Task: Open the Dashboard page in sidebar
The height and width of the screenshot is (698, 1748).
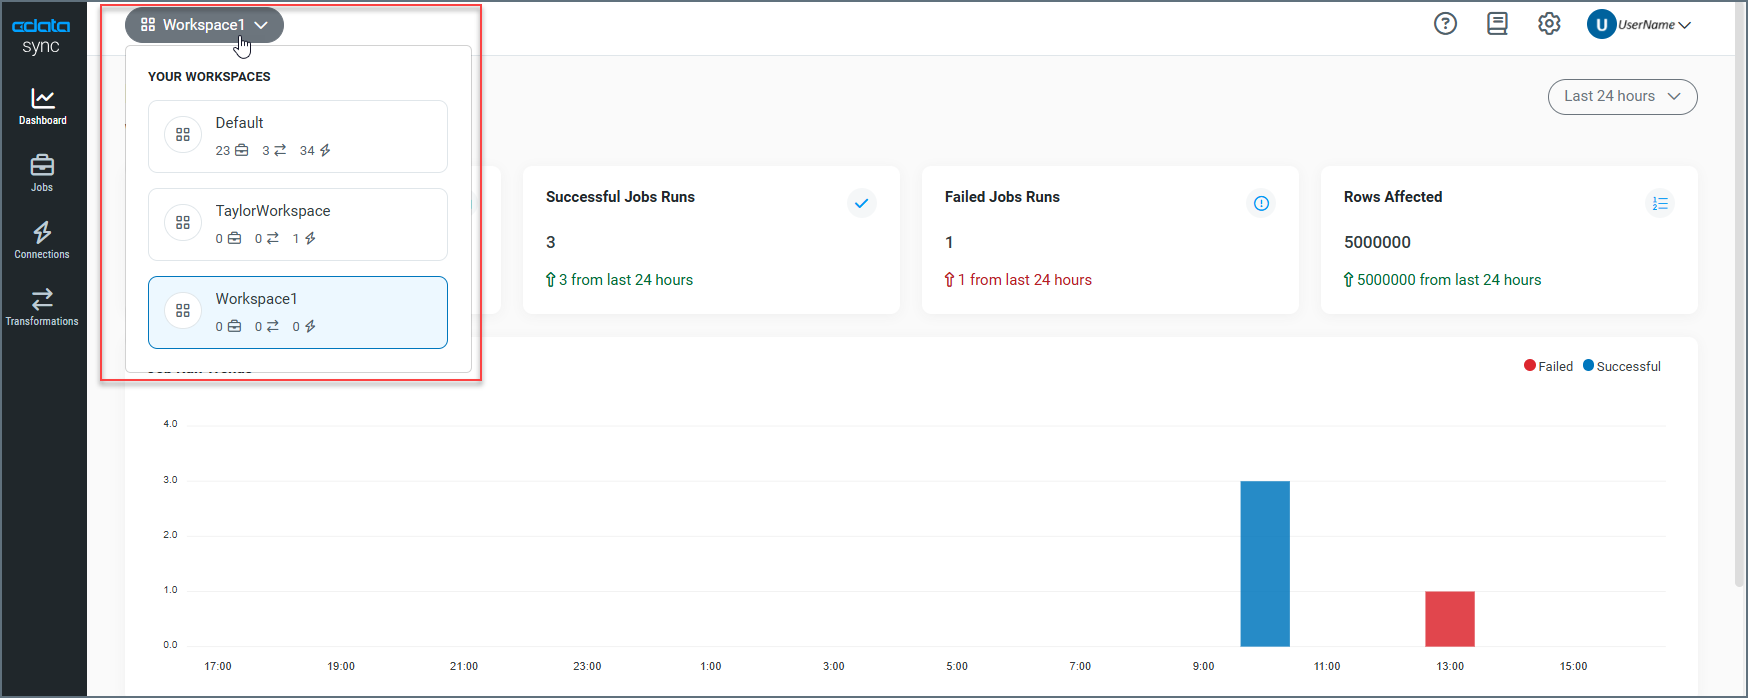Action: [x=42, y=106]
